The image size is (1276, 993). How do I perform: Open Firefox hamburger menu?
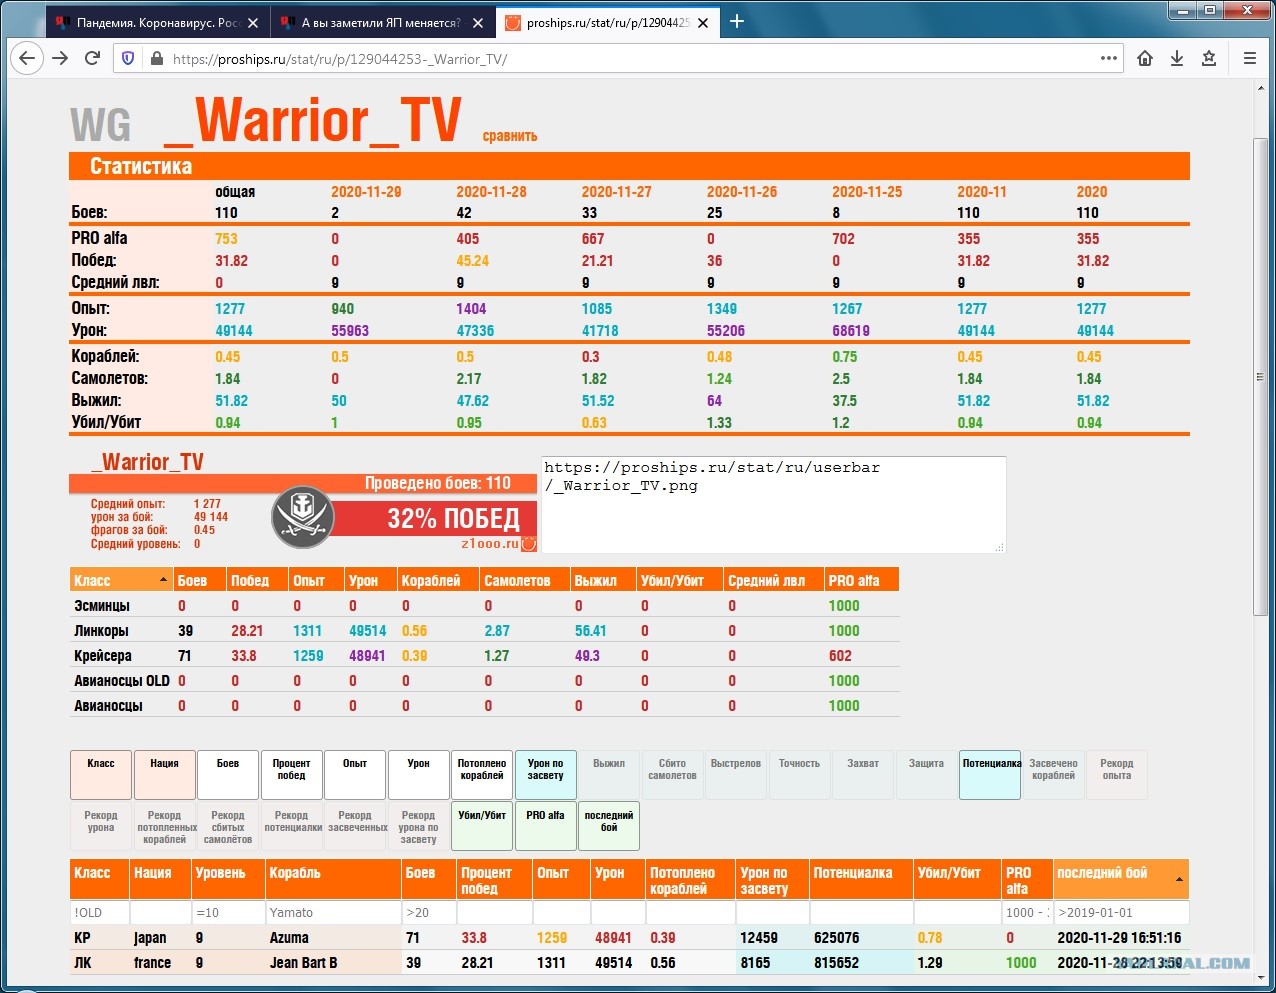[1250, 58]
